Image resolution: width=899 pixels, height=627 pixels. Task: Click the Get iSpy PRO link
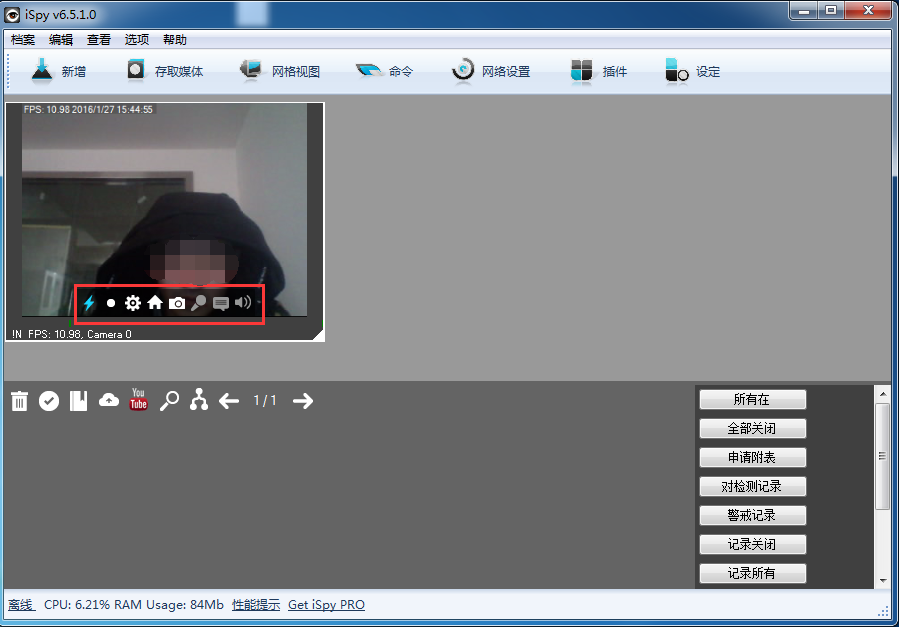326,605
